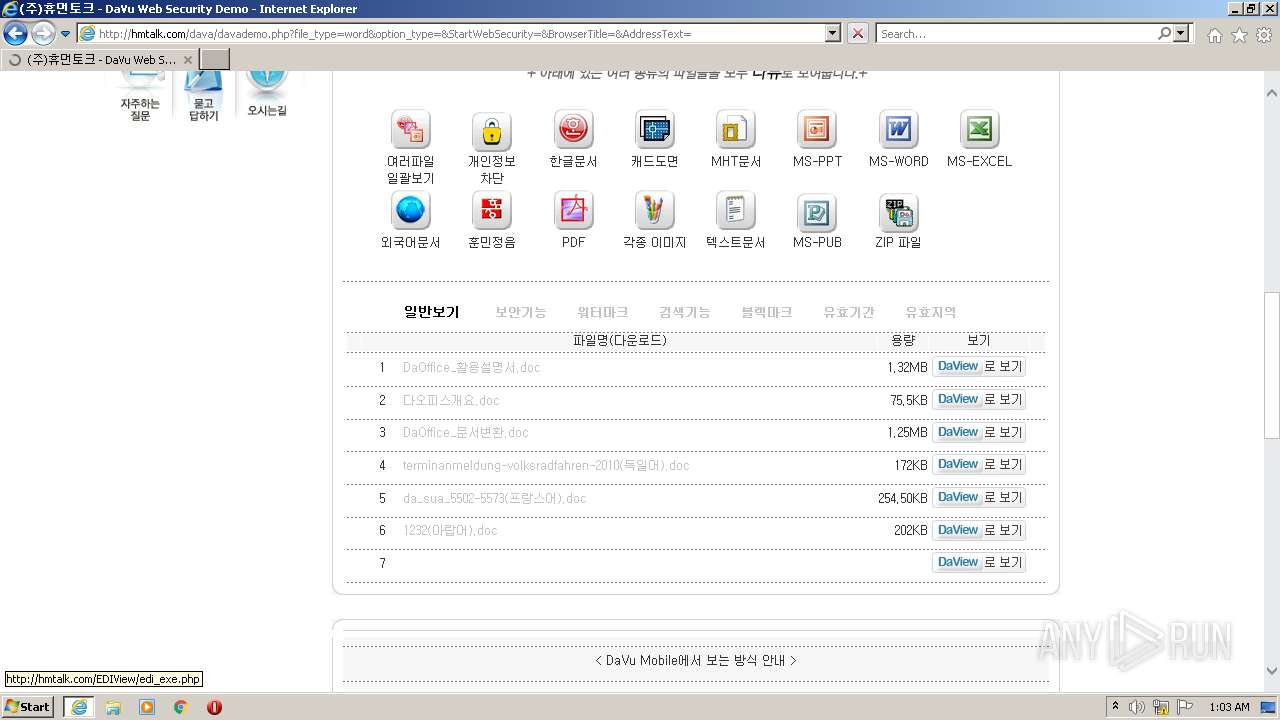
Task: View row 7 file with DaView 로 보기
Action: point(979,562)
